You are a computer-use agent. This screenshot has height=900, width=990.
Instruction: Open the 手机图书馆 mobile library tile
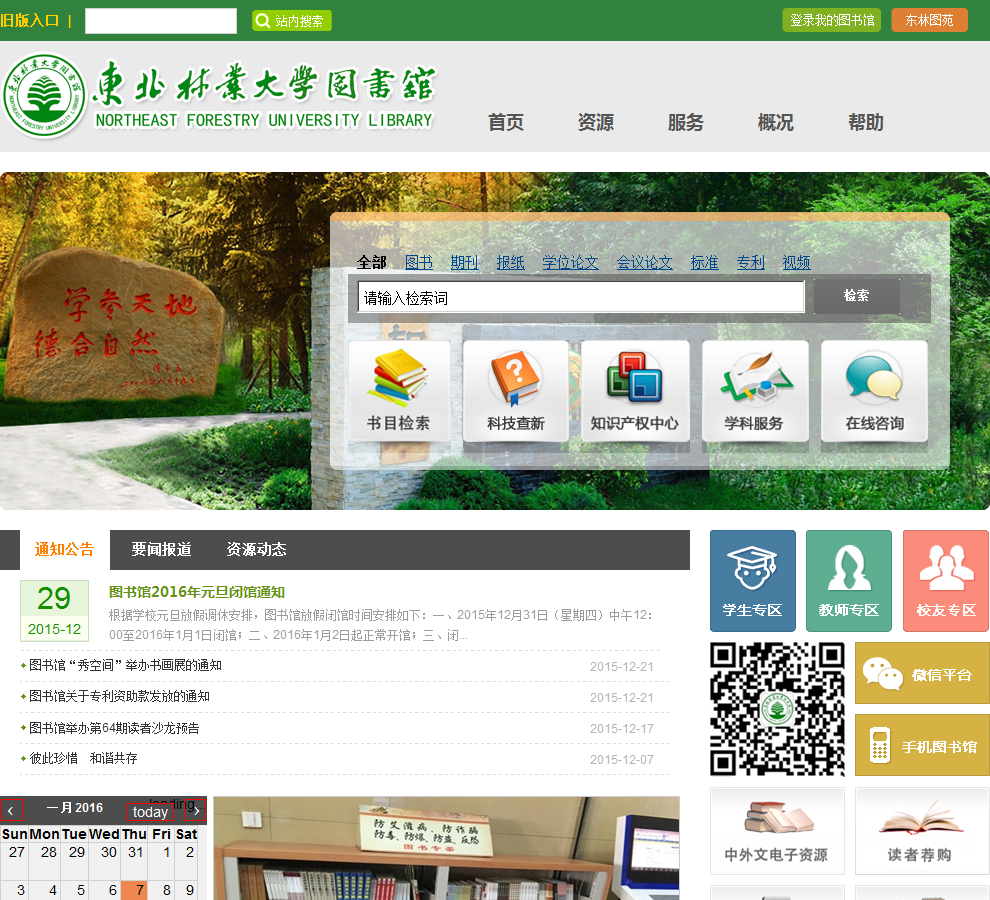[922, 745]
